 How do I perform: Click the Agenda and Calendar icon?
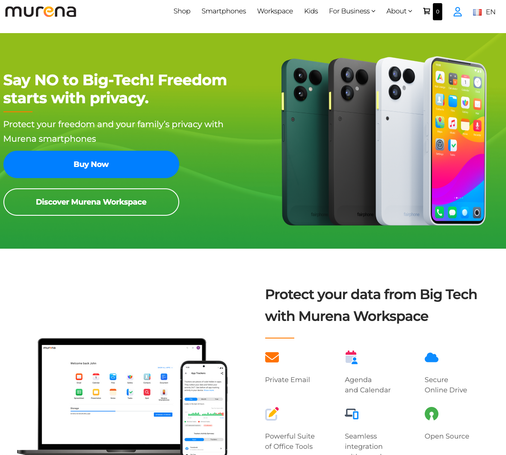[351, 357]
